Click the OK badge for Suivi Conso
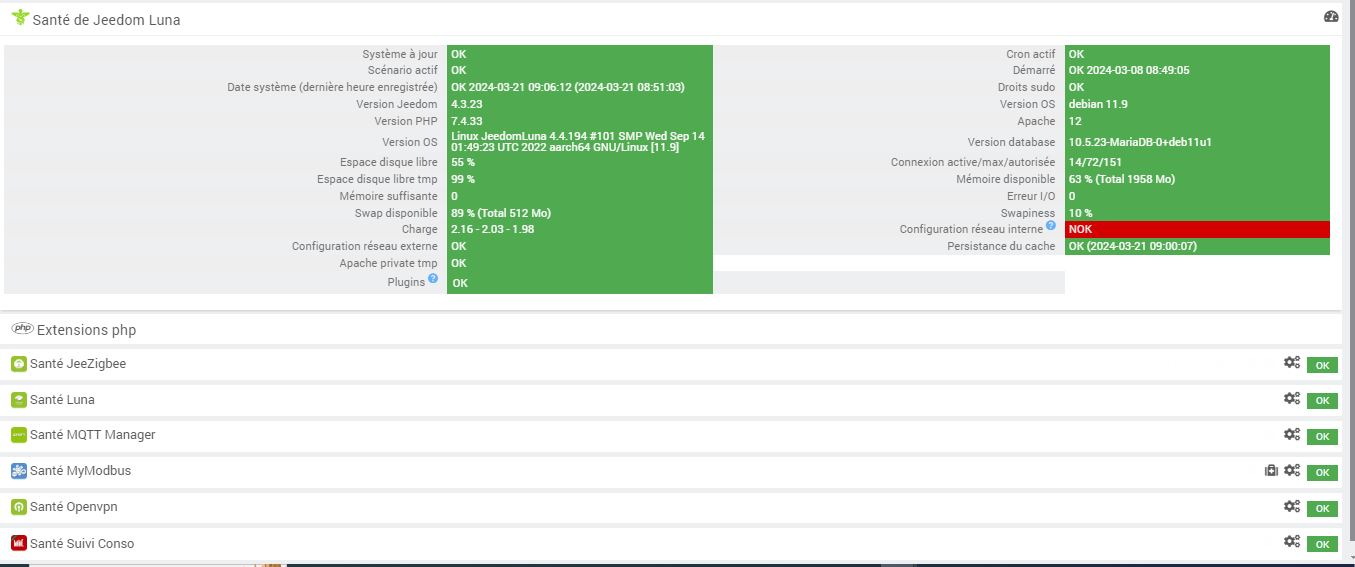Viewport: 1355px width, 567px height. [x=1322, y=544]
